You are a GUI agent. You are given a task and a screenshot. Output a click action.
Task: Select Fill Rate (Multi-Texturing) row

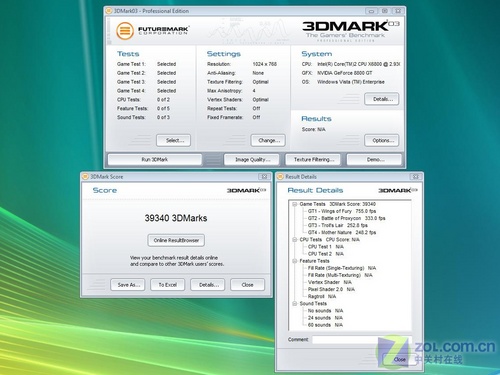pyautogui.click(x=340, y=275)
